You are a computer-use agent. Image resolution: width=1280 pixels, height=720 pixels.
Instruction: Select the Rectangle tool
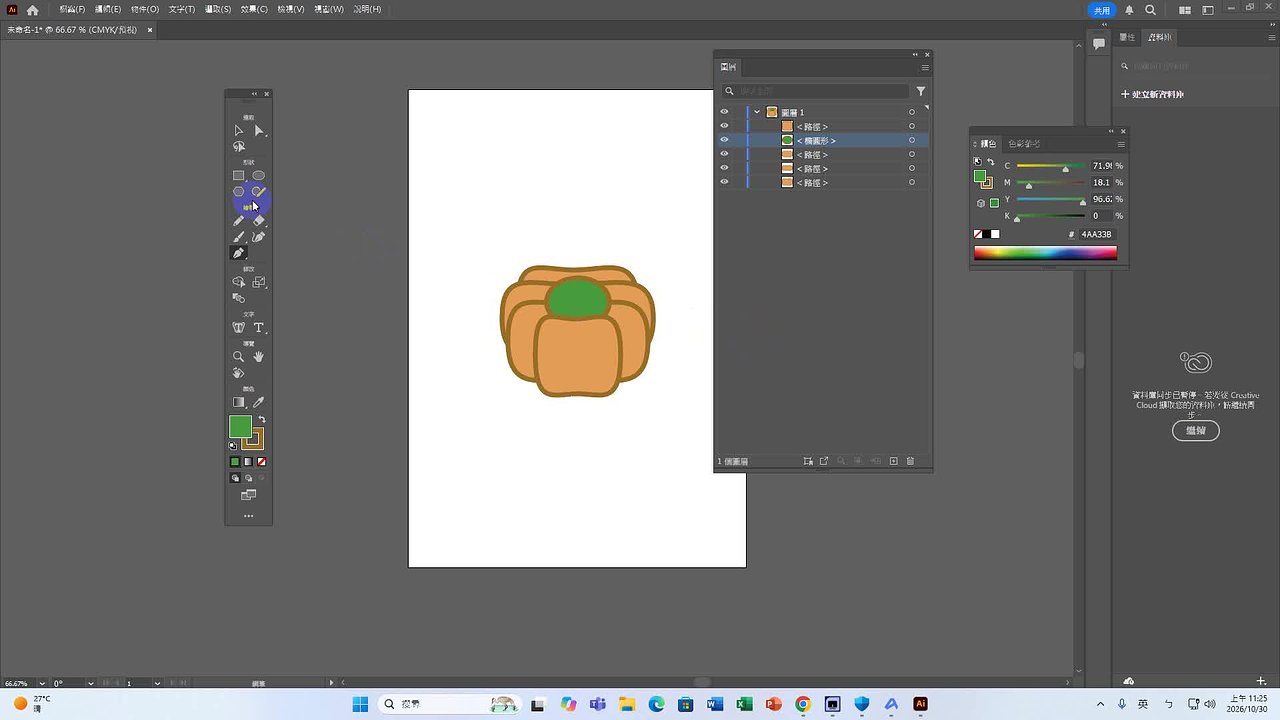238,175
